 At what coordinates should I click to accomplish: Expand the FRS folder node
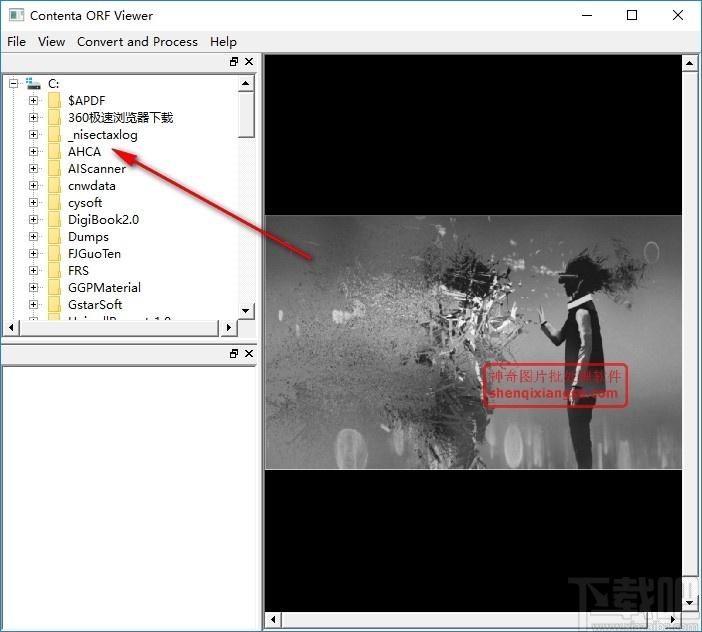(33, 270)
